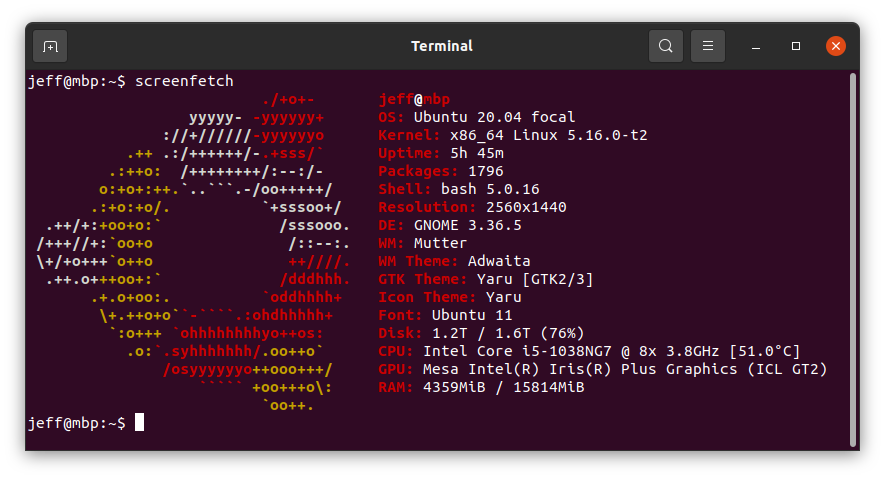Click the CPU line Intel Core i5-1038NG7
885x479 pixels.
coord(589,351)
